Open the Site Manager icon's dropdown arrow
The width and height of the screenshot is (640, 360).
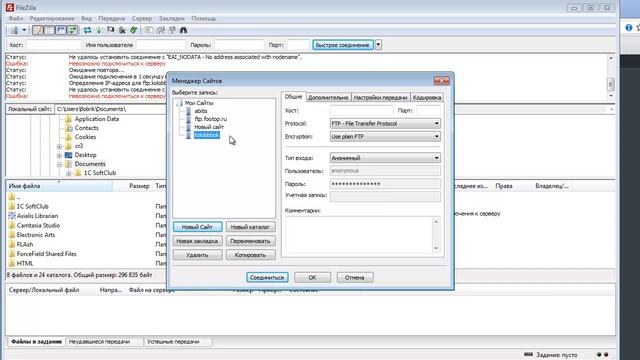pyautogui.click(x=24, y=30)
